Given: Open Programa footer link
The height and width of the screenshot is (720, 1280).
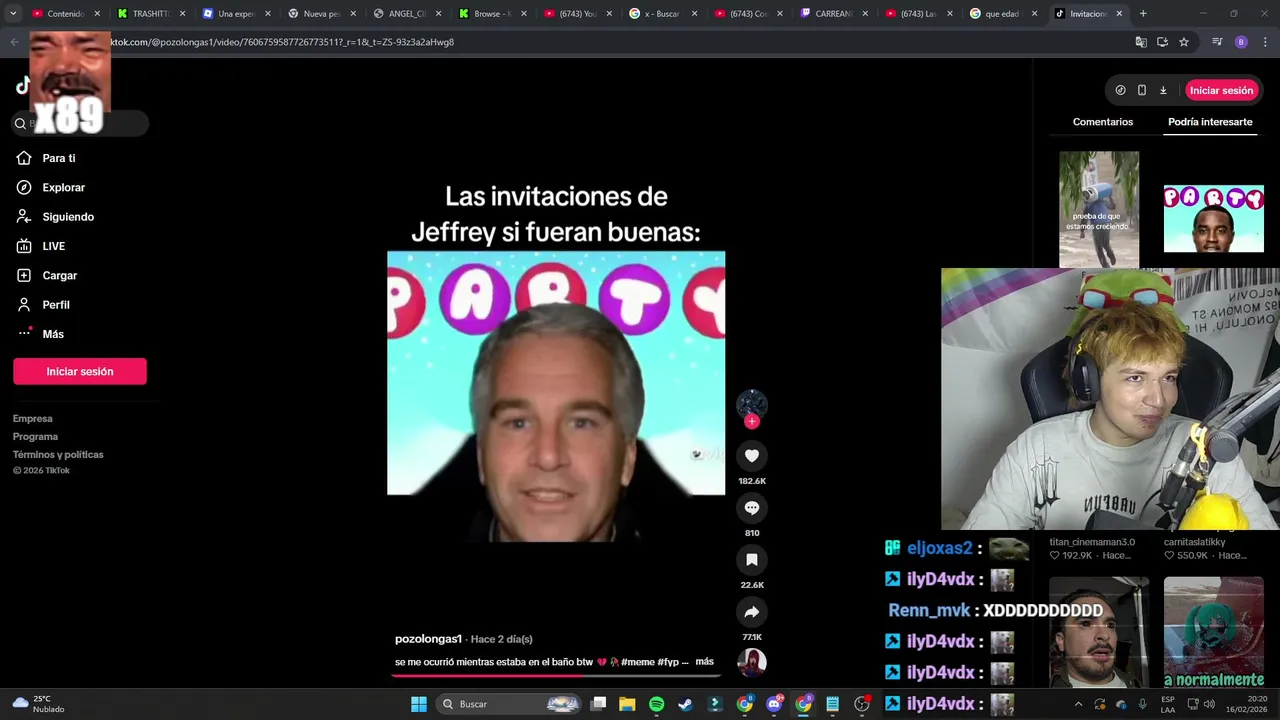Looking at the screenshot, I should [35, 437].
